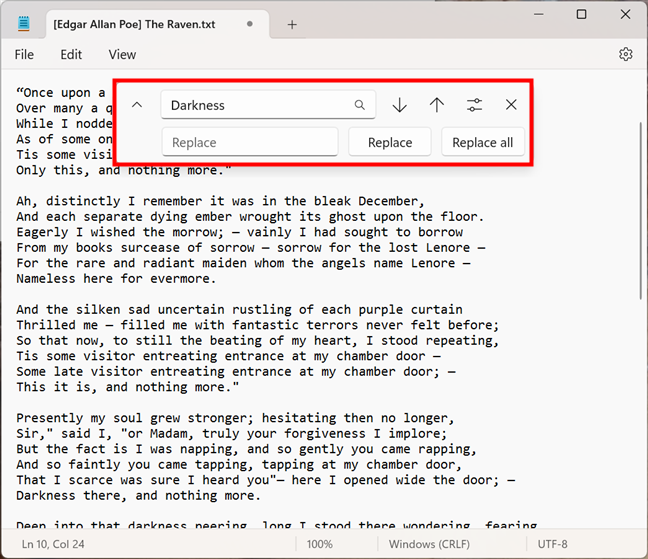This screenshot has height=559, width=648.
Task: Click line starting "Eagerly I wished the morrow"
Action: pyautogui.click(x=239, y=232)
